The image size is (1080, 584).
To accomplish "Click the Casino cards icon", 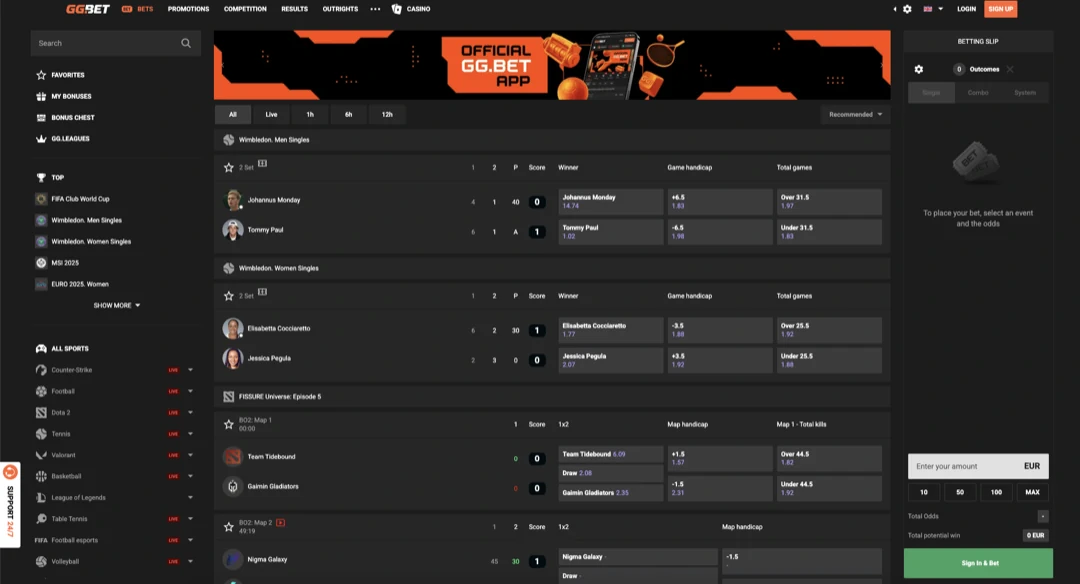I will click(x=396, y=9).
